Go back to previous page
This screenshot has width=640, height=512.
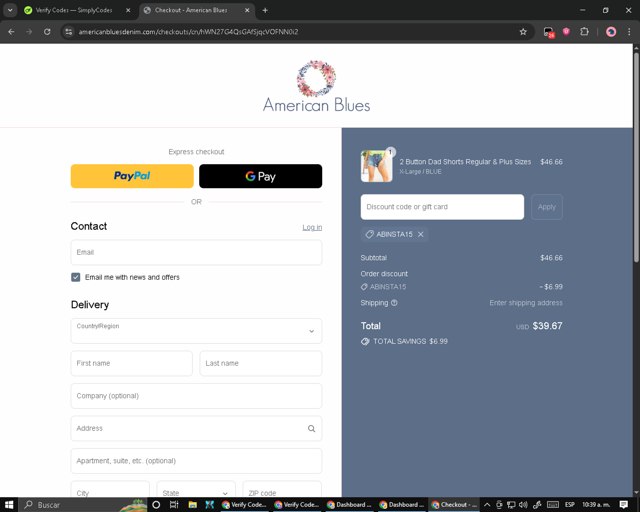click(x=11, y=32)
